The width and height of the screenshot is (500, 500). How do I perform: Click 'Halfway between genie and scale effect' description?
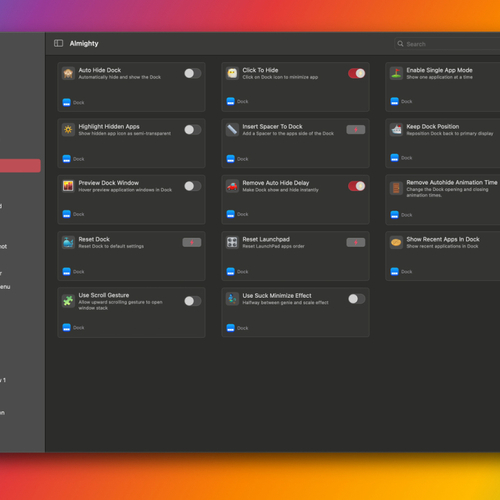click(285, 302)
